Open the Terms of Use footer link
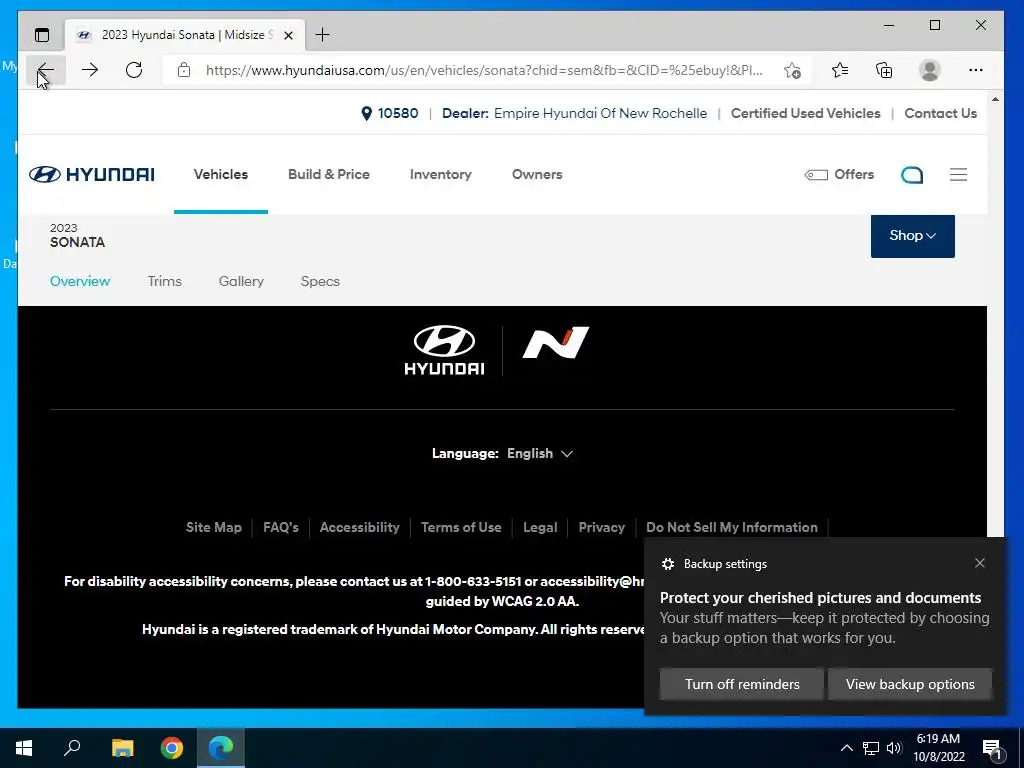The image size is (1024, 768). coord(461,527)
